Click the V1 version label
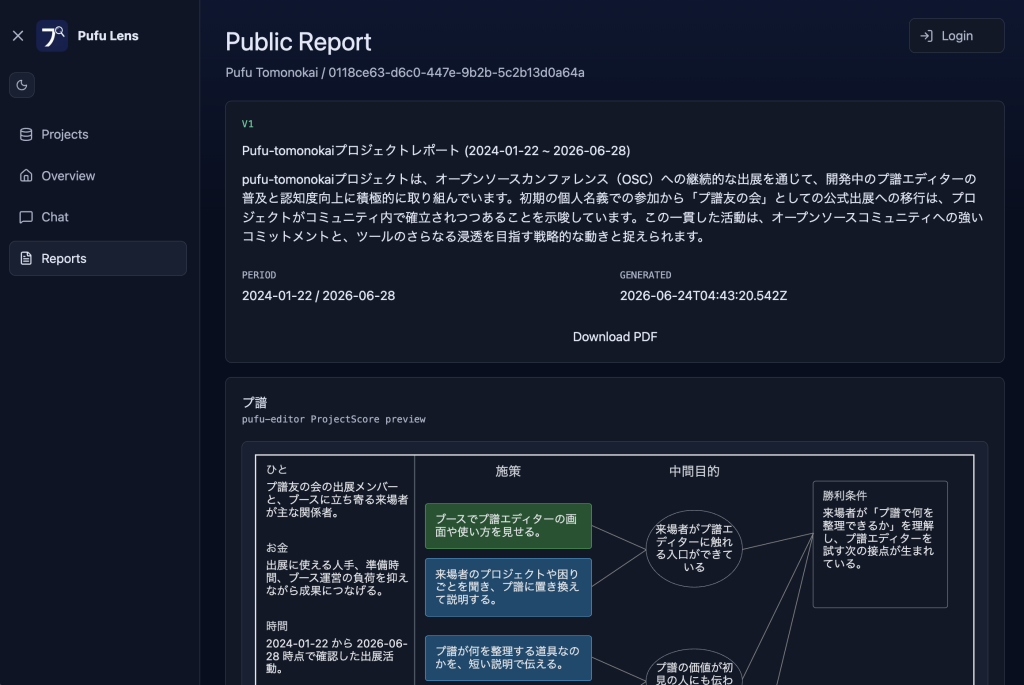The height and width of the screenshot is (685, 1024). [x=248, y=124]
